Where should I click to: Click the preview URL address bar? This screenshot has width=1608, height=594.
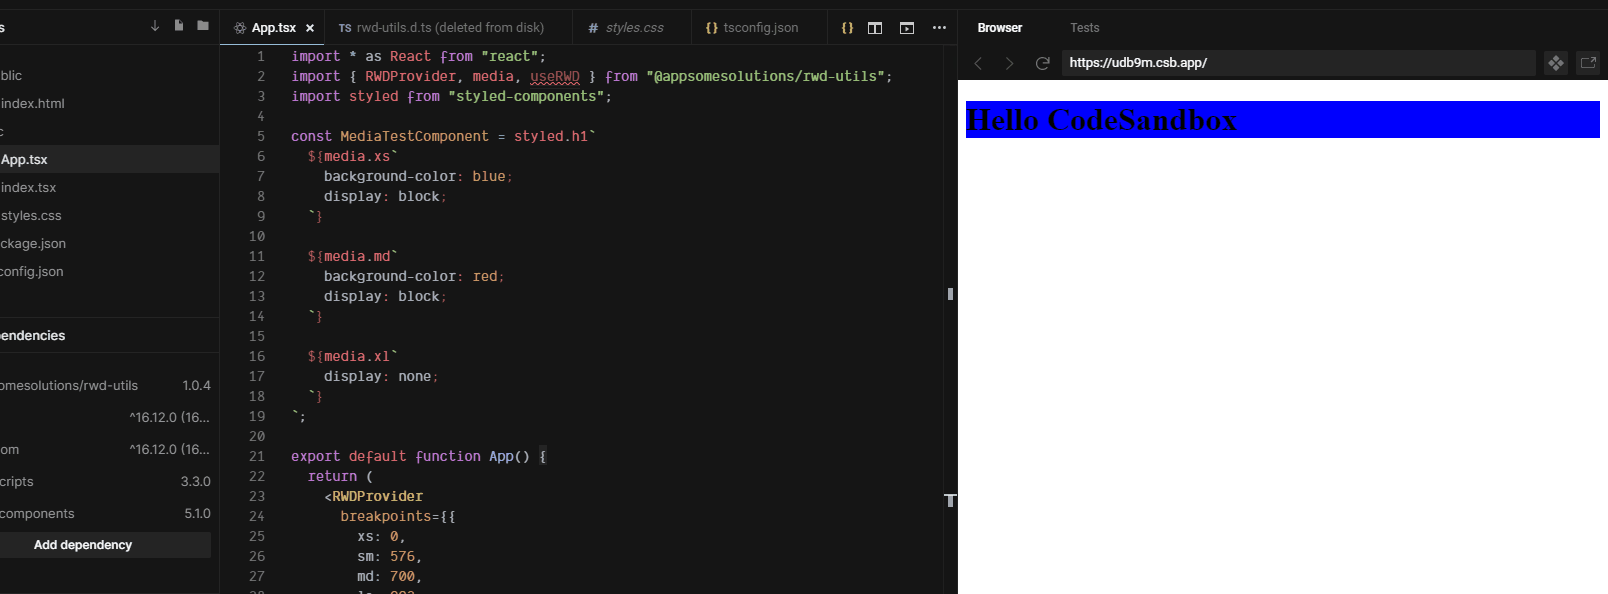[1298, 63]
